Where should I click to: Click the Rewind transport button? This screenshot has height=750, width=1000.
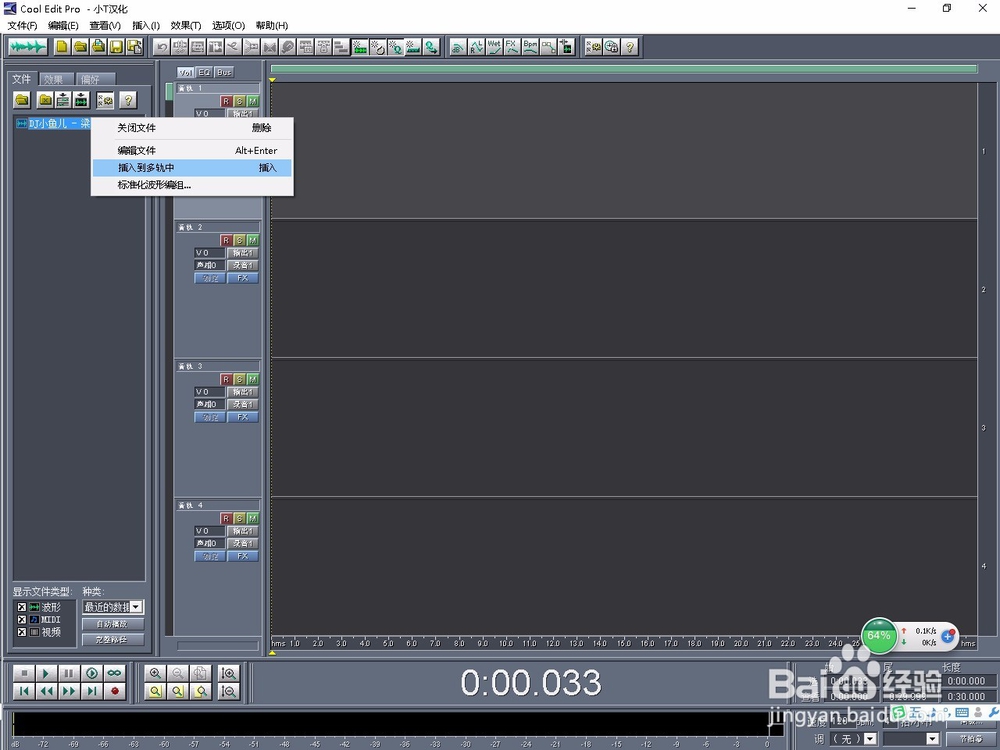point(46,691)
